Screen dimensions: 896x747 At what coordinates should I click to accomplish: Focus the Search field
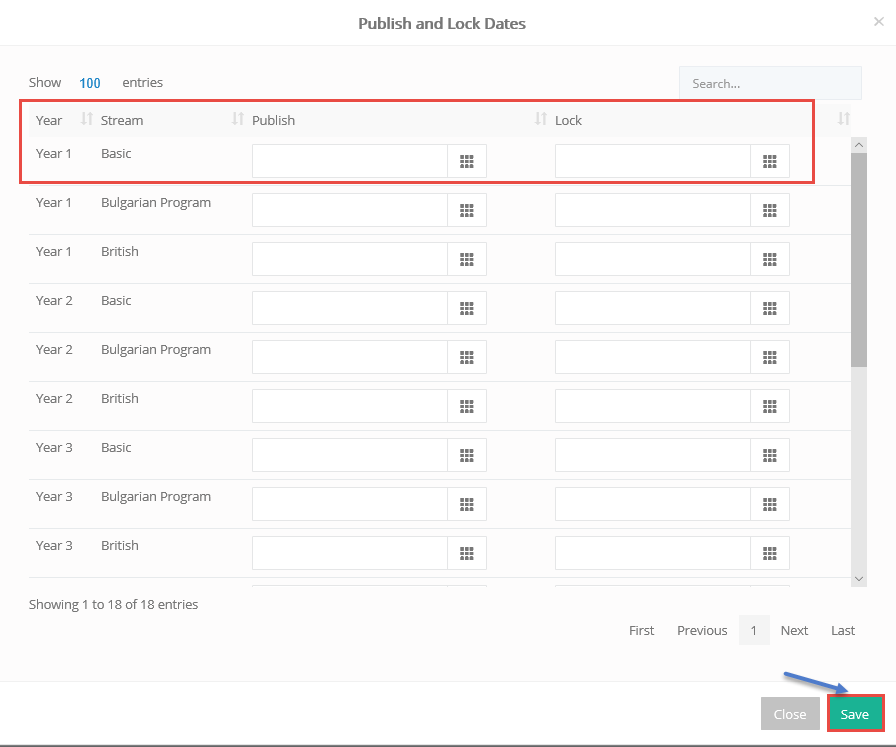coord(770,83)
